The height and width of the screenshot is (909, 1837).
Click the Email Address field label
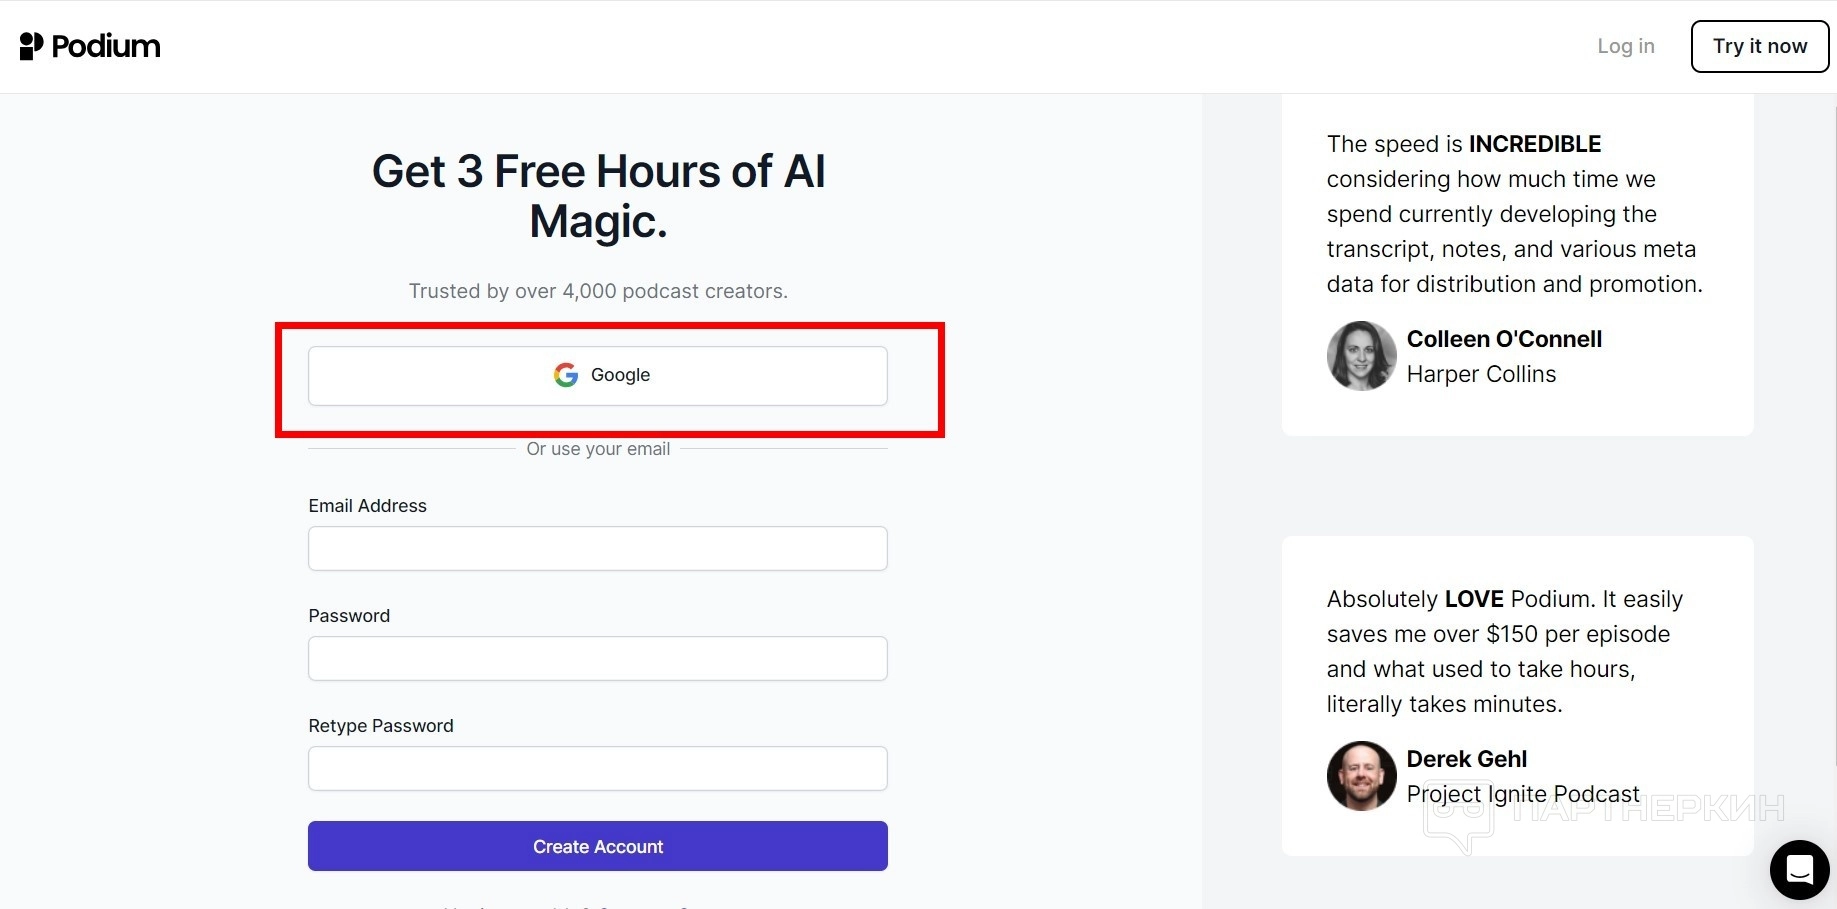pos(367,506)
